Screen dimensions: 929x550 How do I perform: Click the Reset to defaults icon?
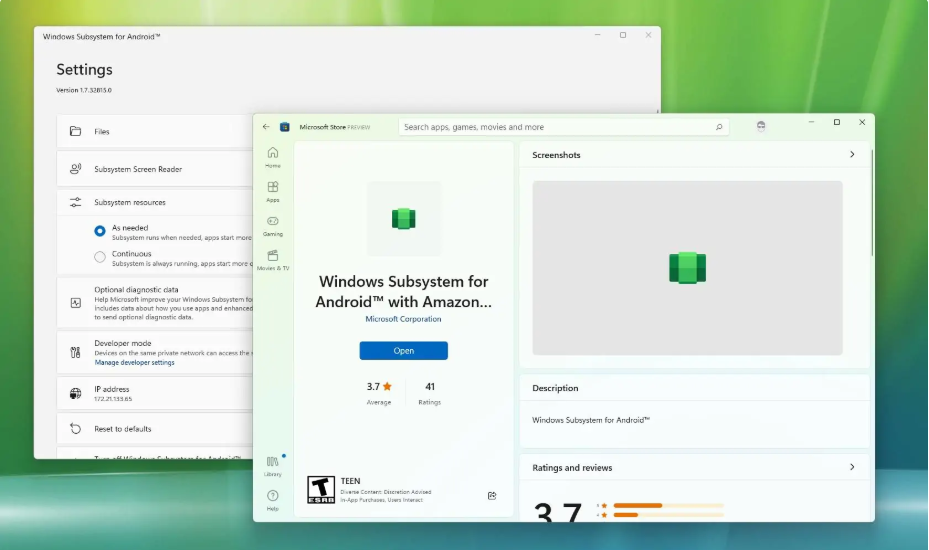[75, 429]
